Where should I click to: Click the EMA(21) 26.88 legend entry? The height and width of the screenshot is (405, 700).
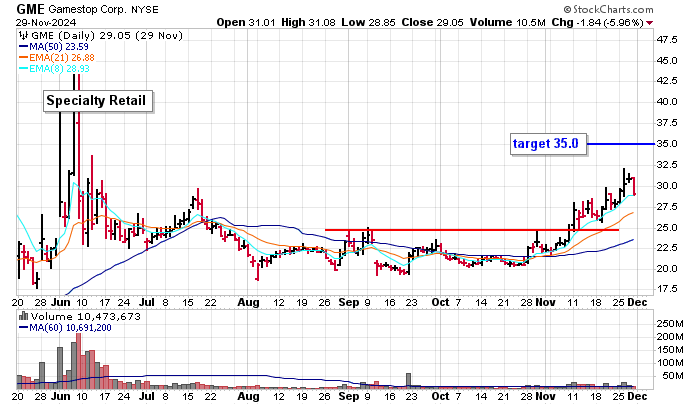[x=62, y=58]
